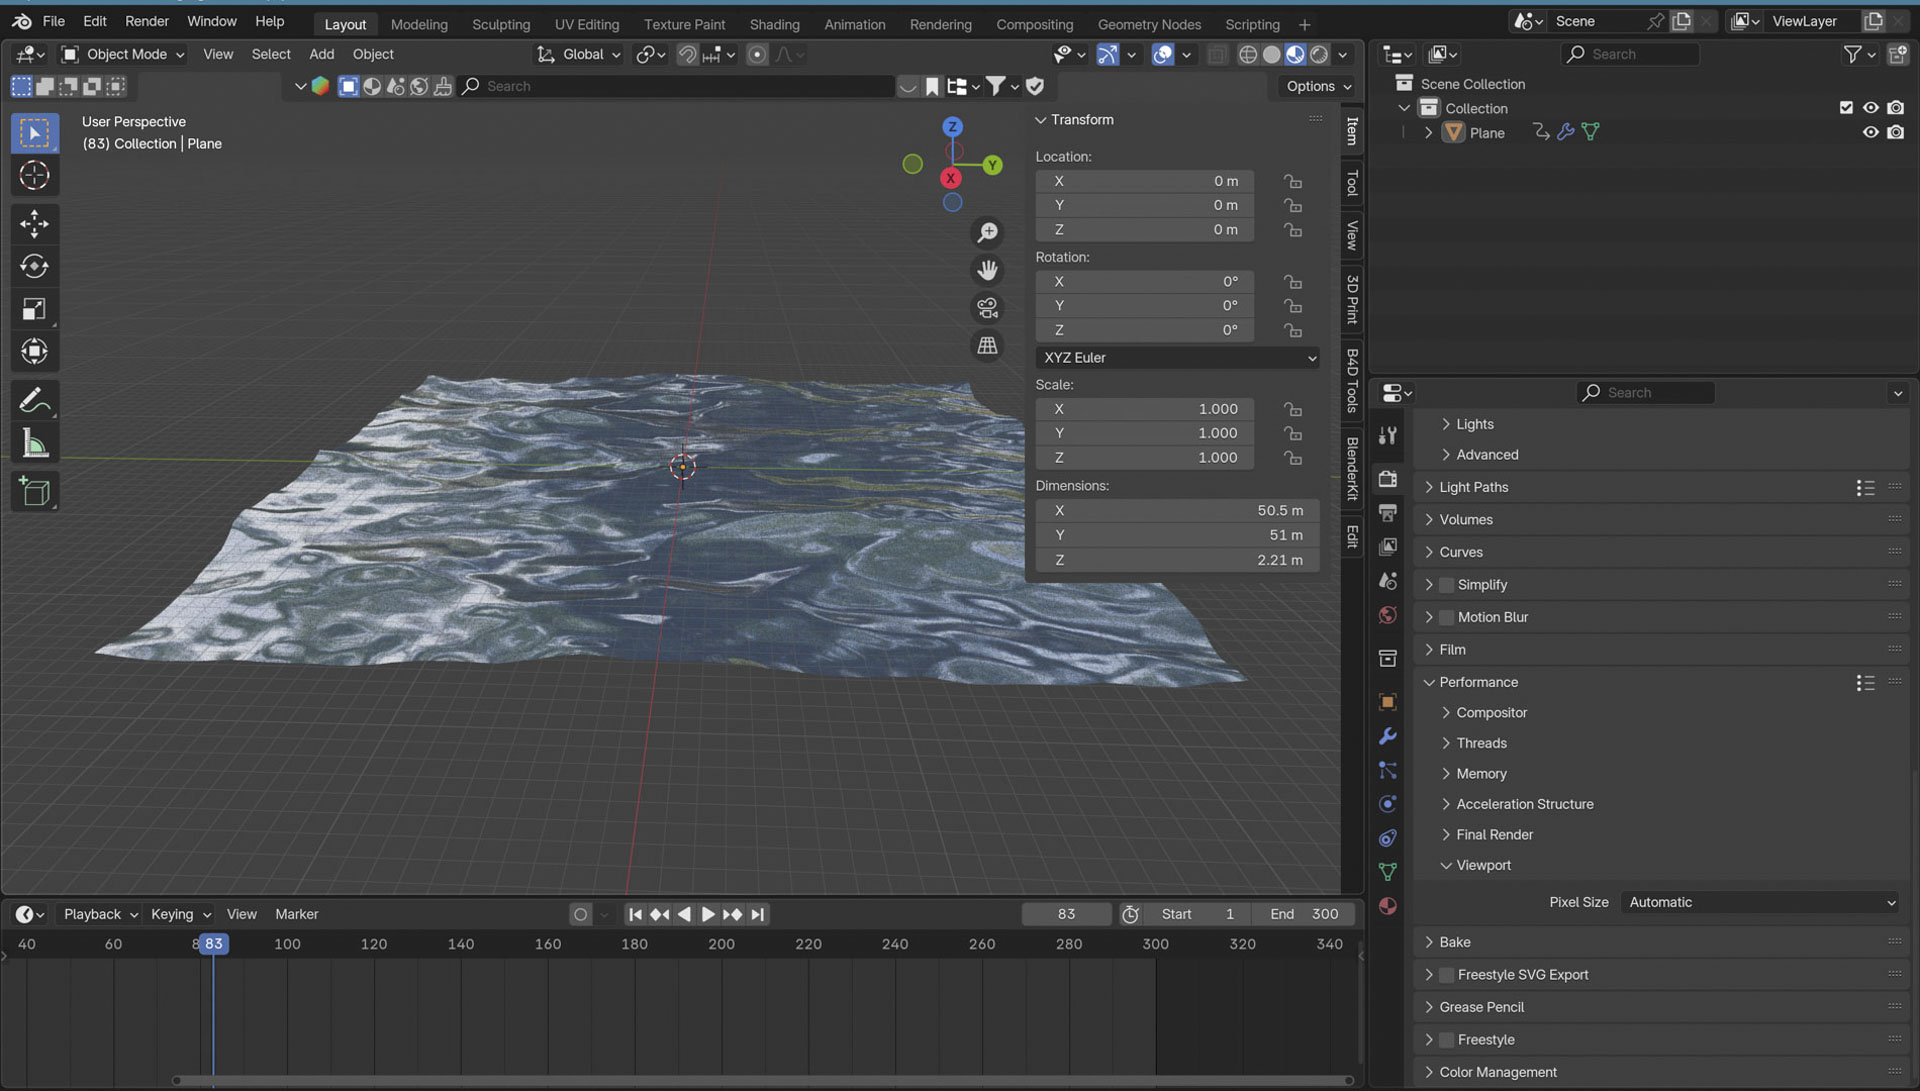Disable Plane in renders camera icon
The image size is (1920, 1091).
pos(1895,132)
